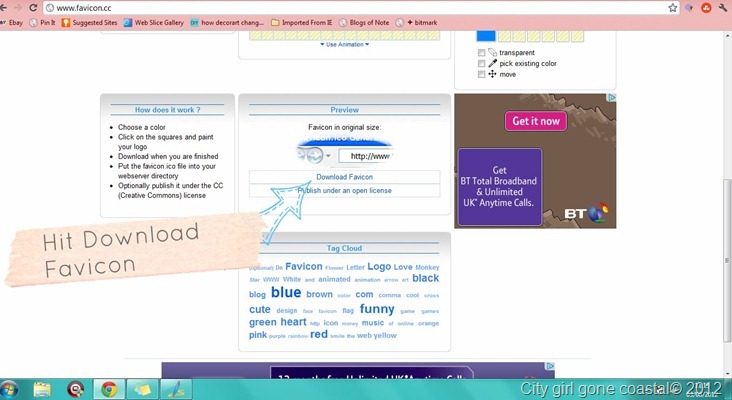Click Download Favicon
Screen dimensions: 732x400
click(345, 177)
